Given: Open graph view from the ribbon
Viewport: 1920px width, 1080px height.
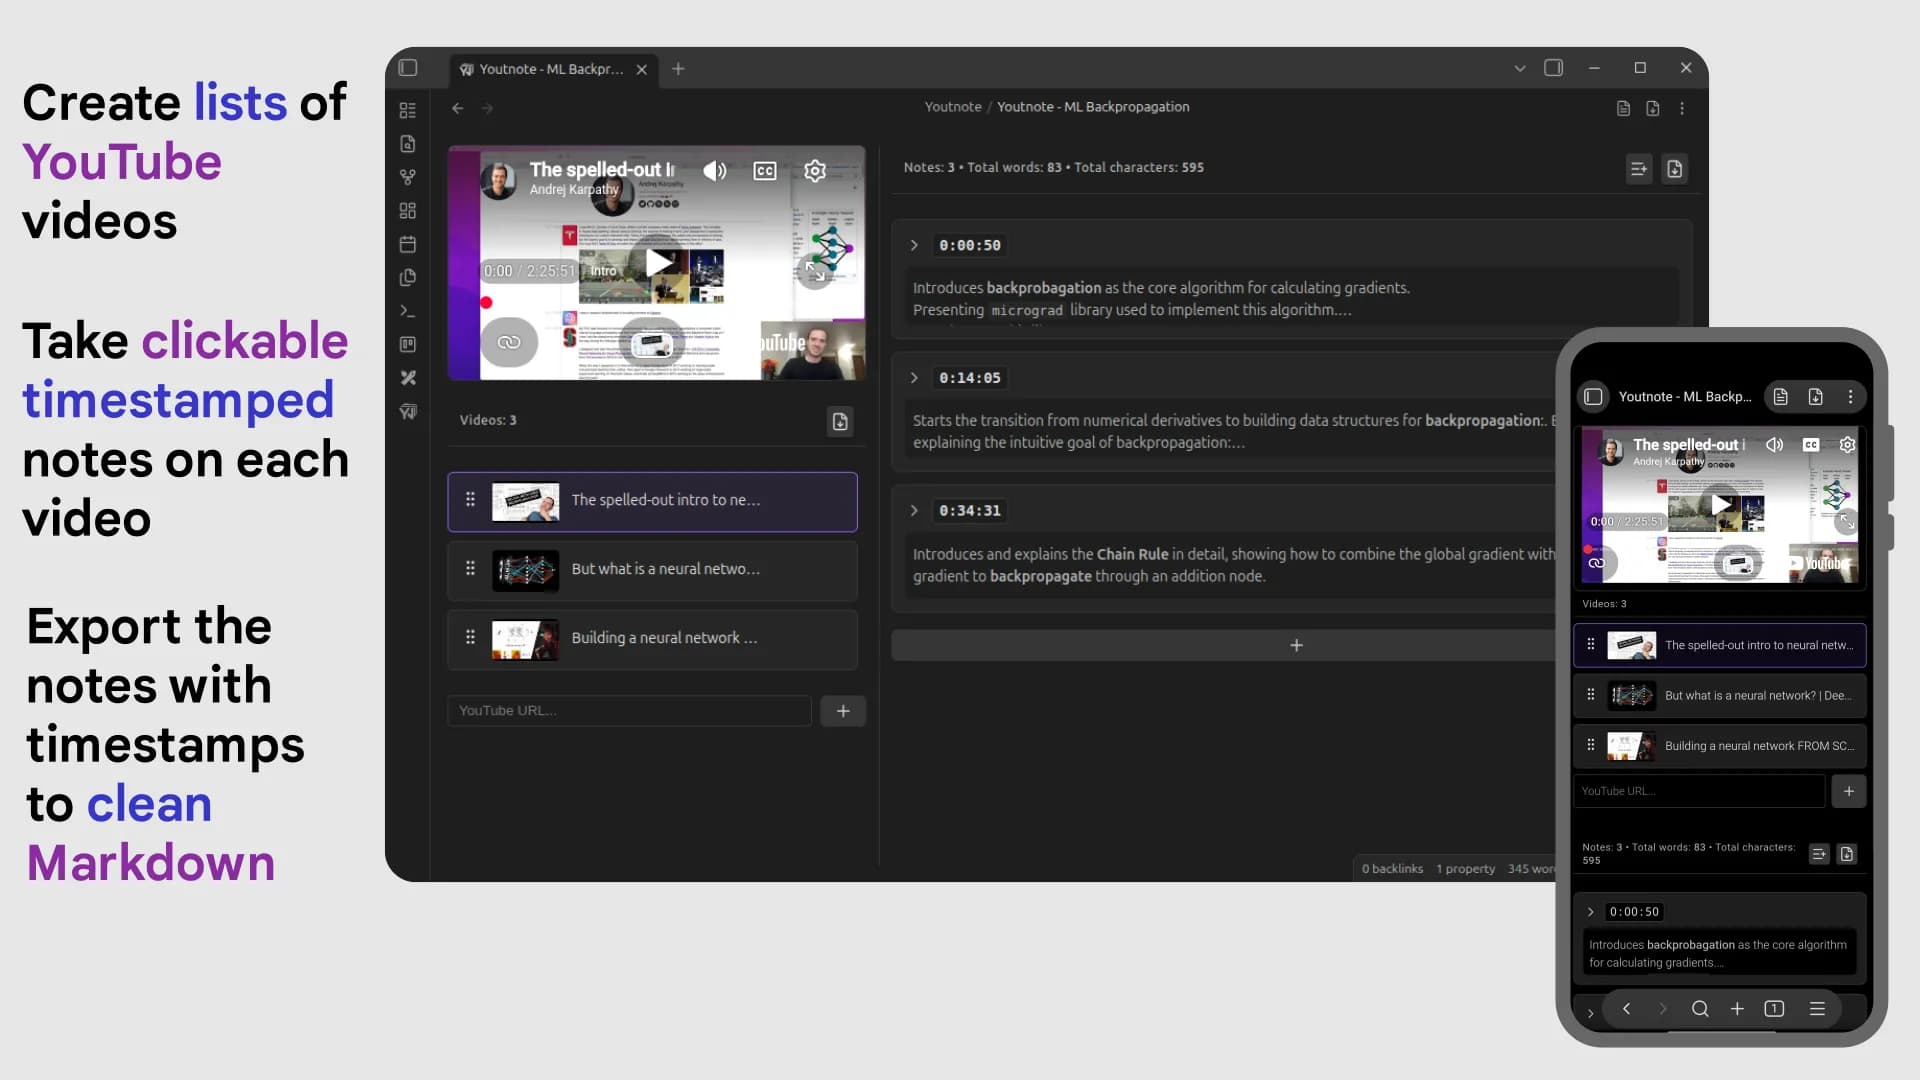Looking at the screenshot, I should [407, 177].
